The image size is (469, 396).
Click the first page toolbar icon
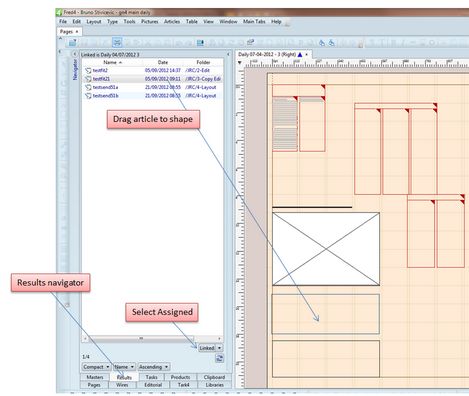pyautogui.click(x=72, y=42)
